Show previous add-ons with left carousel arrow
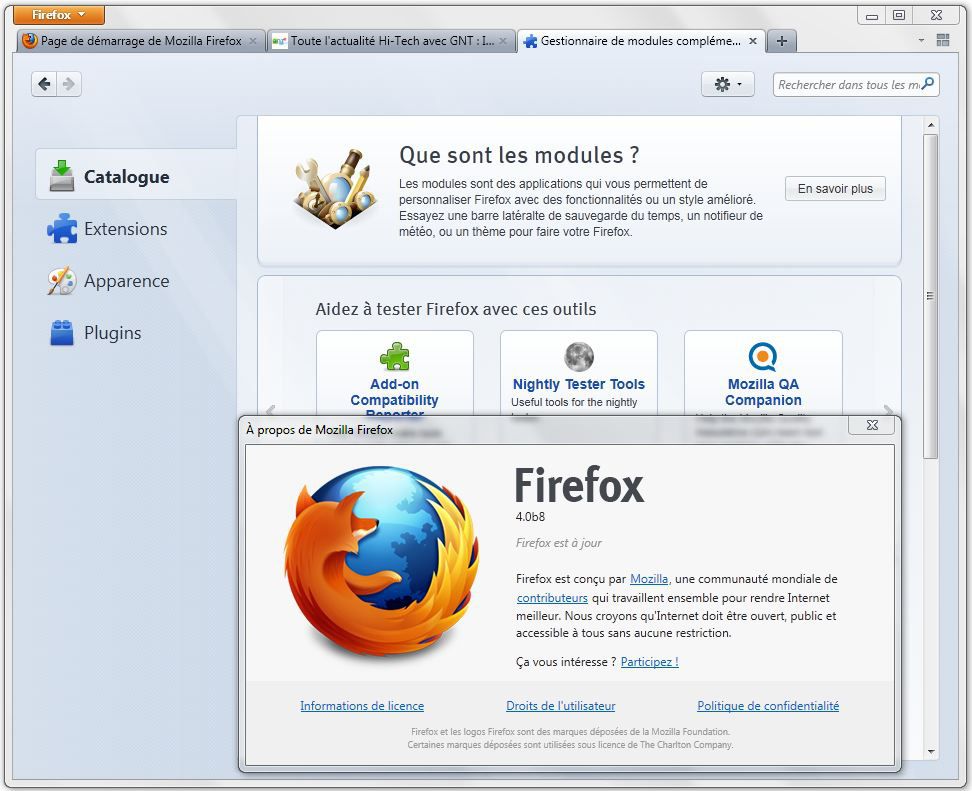This screenshot has width=972, height=791. [270, 410]
